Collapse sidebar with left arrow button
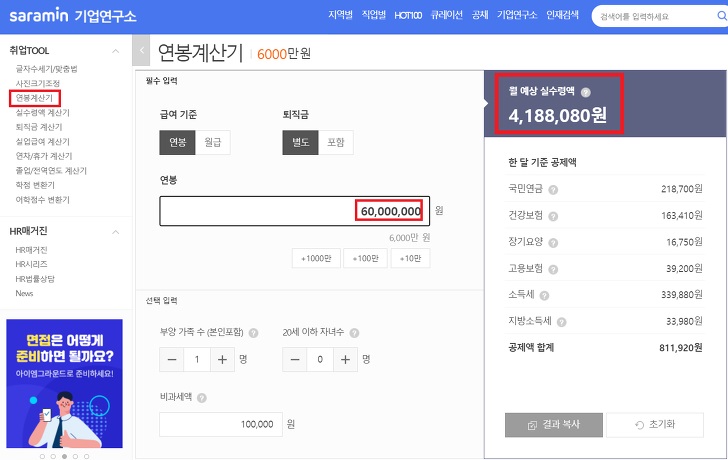 (x=141, y=50)
